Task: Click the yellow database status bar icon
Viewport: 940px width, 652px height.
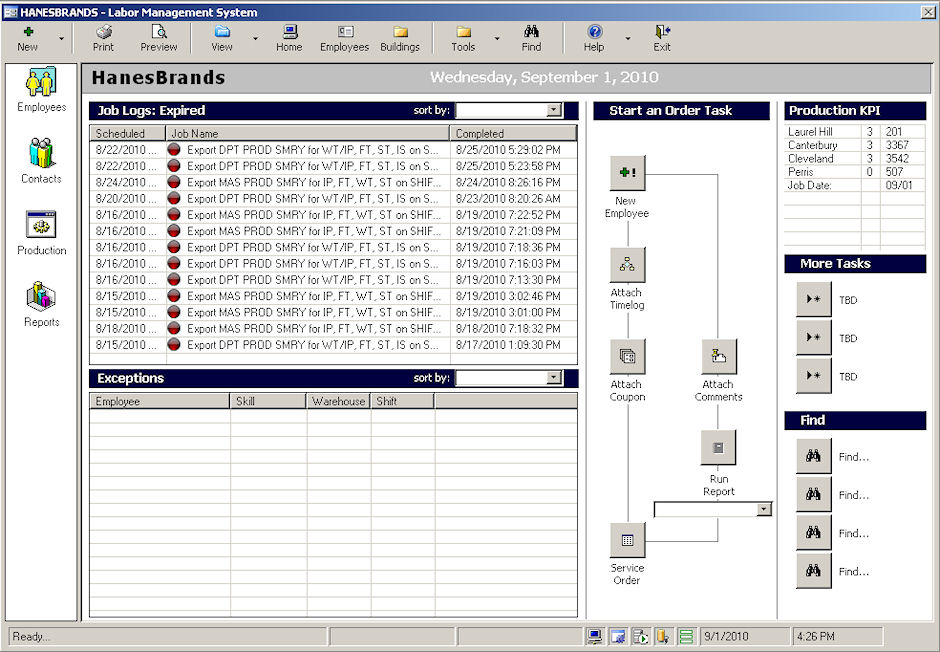Action: [x=663, y=636]
